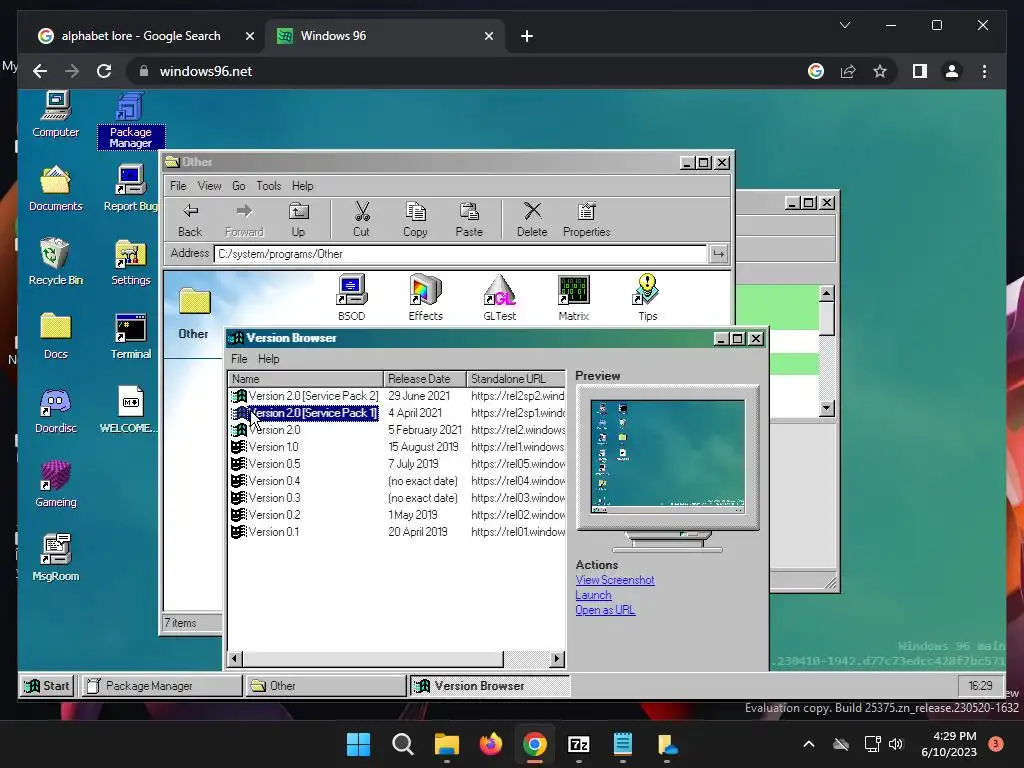Click the Properties toolbar icon
Screen dimensions: 1024x768
coord(586,220)
